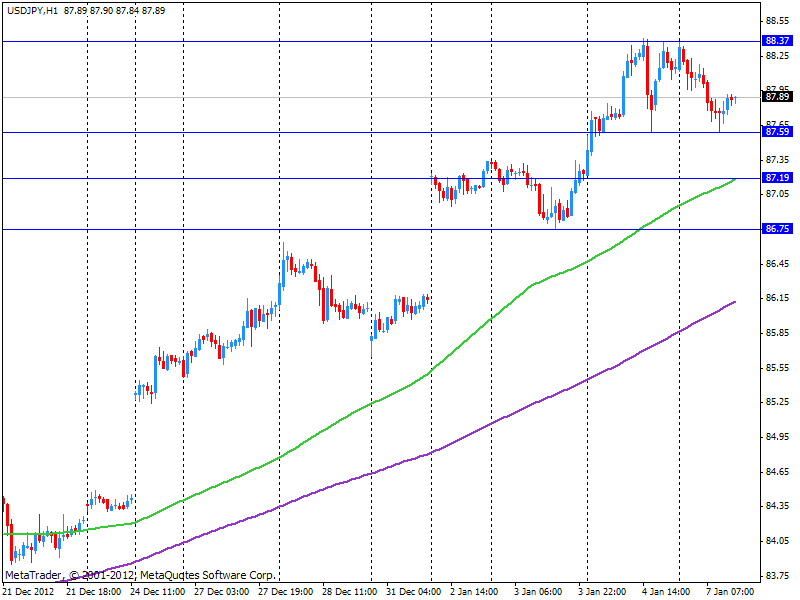Click the 4 Jan 14:00 time label

pos(666,592)
